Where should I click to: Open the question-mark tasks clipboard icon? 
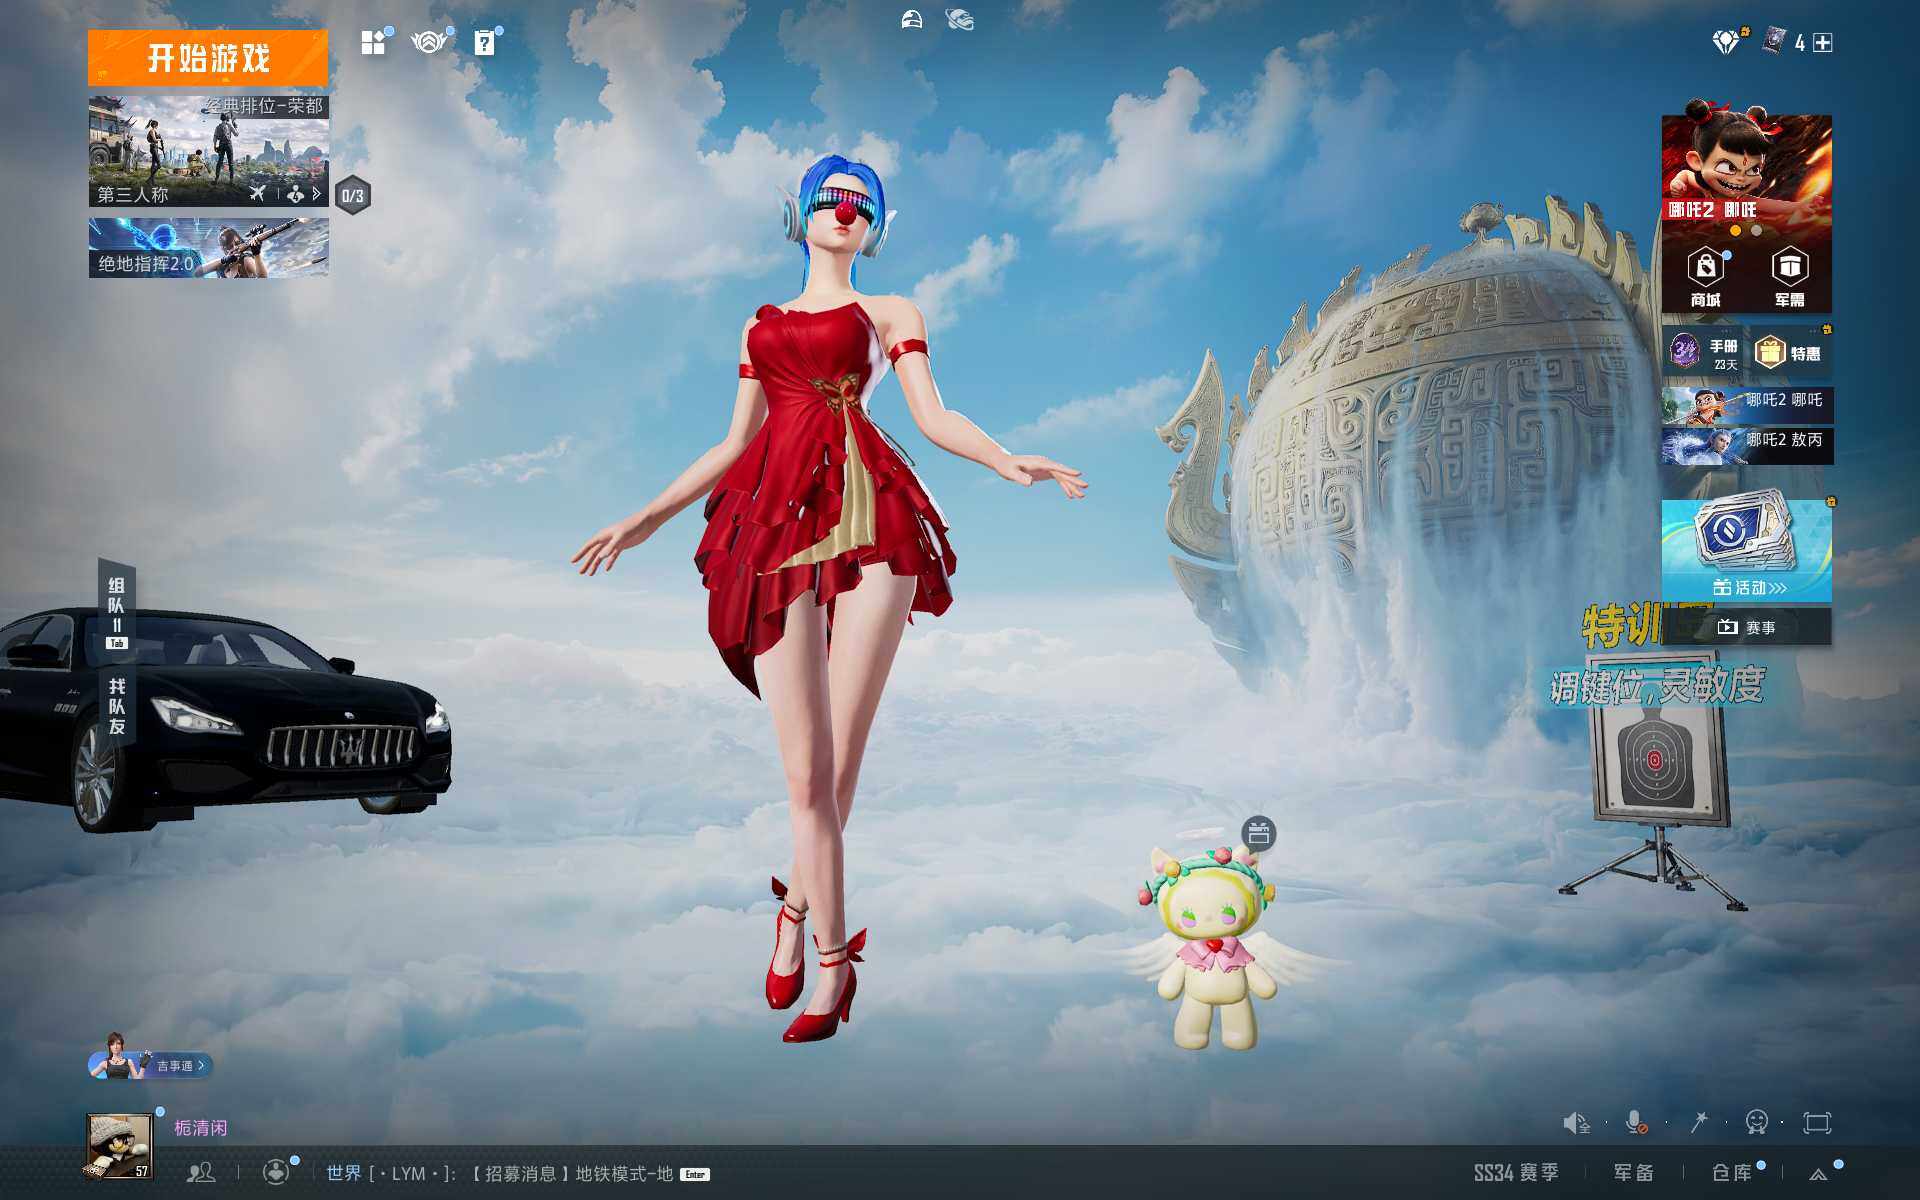(484, 43)
